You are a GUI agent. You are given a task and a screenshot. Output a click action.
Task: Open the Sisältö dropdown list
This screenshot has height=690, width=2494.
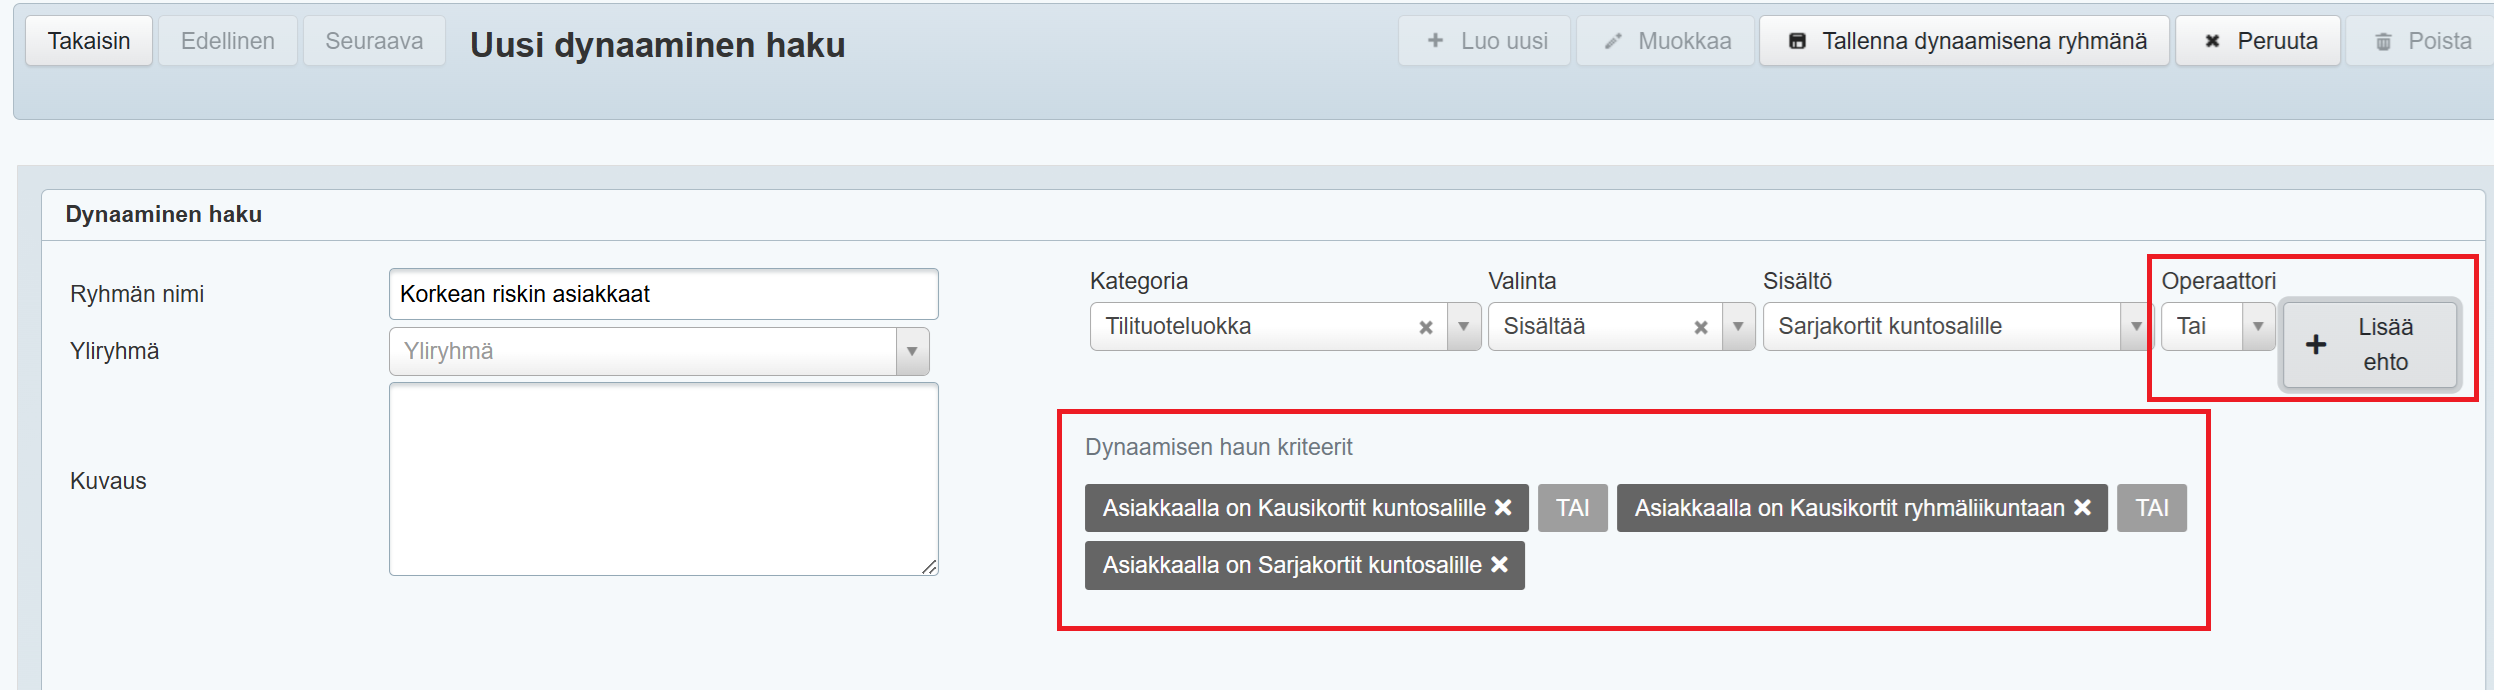[x=2136, y=327]
